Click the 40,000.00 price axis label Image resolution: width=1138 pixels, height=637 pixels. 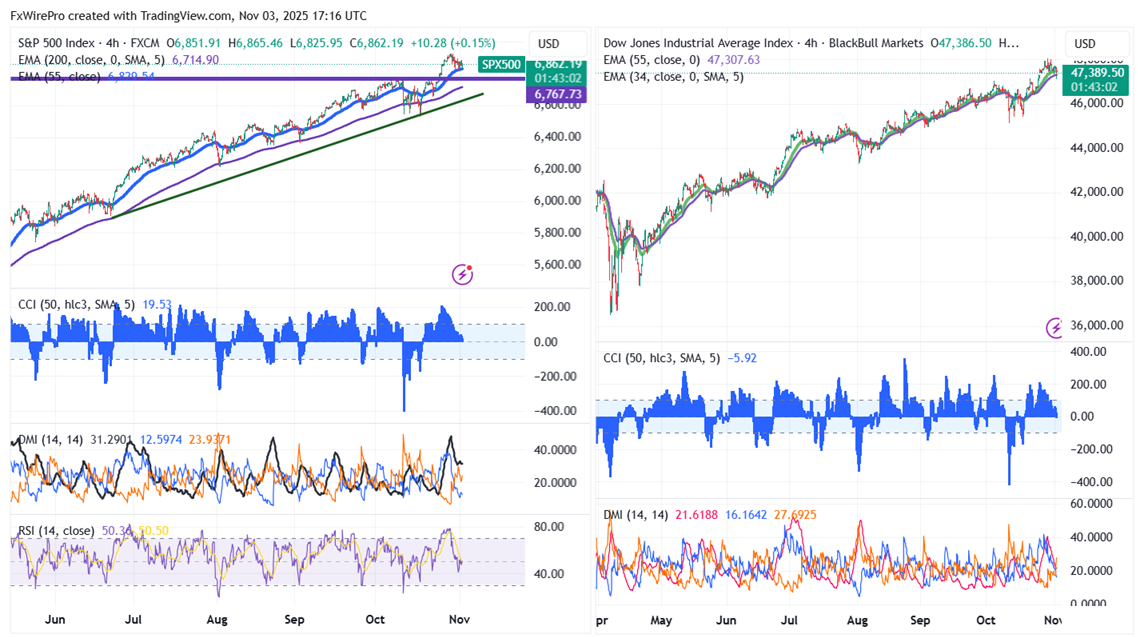click(x=1097, y=236)
